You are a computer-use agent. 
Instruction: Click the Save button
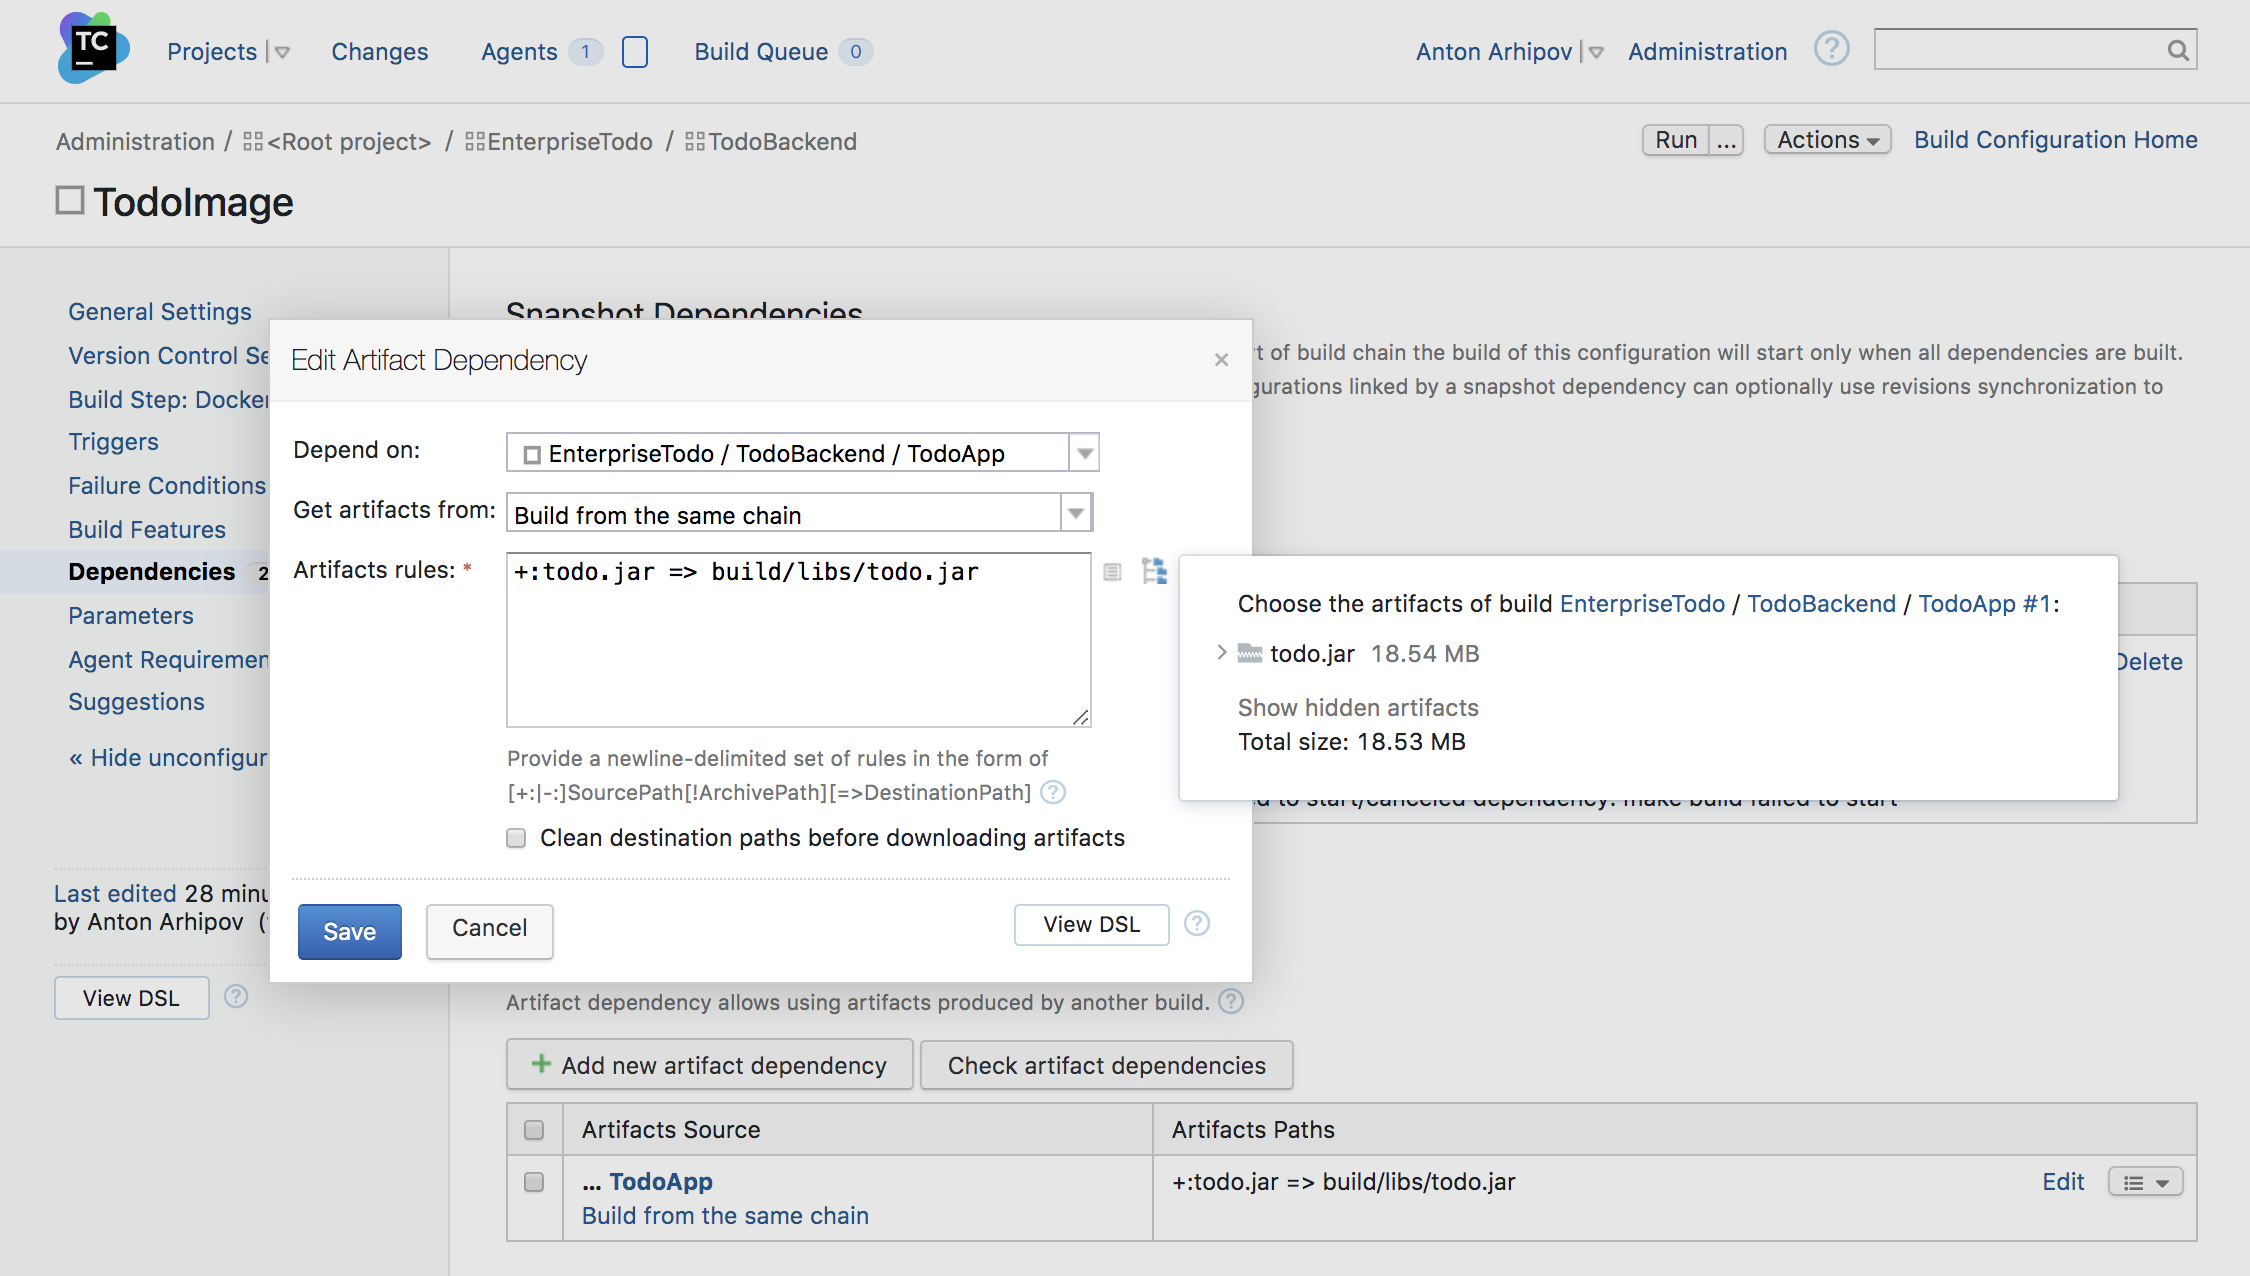click(350, 931)
